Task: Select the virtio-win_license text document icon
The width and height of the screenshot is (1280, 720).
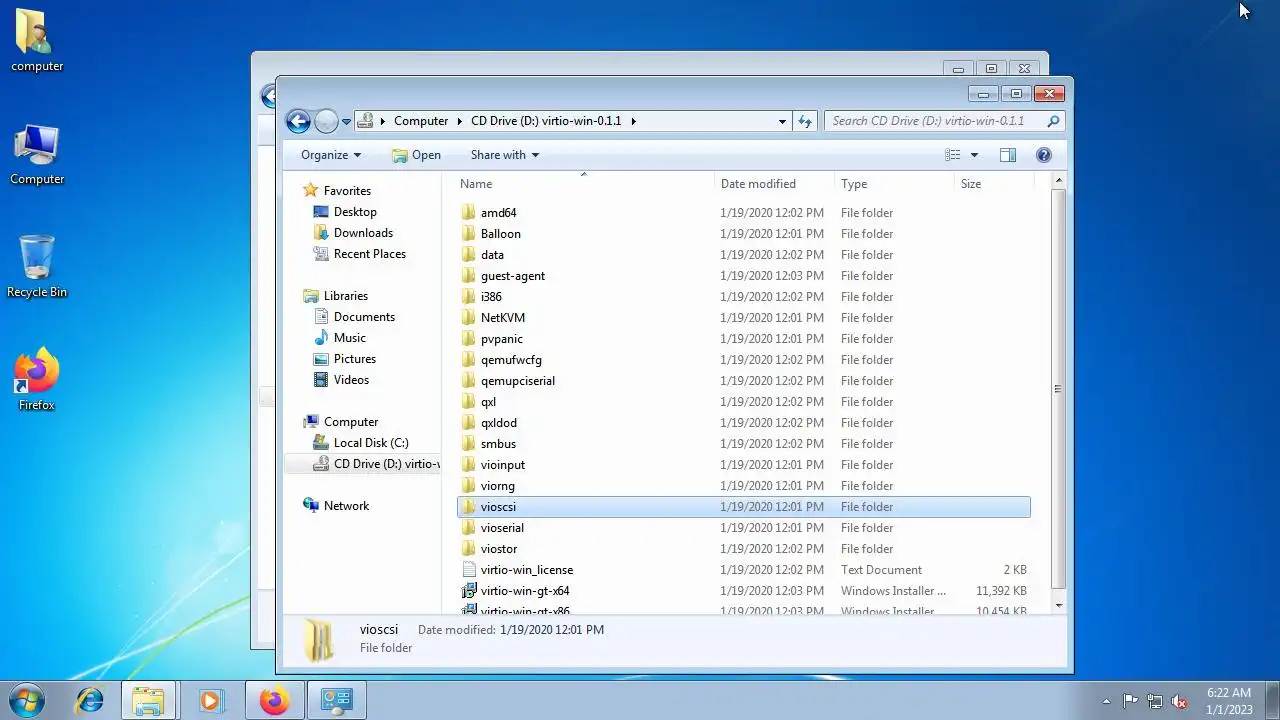Action: 469,570
